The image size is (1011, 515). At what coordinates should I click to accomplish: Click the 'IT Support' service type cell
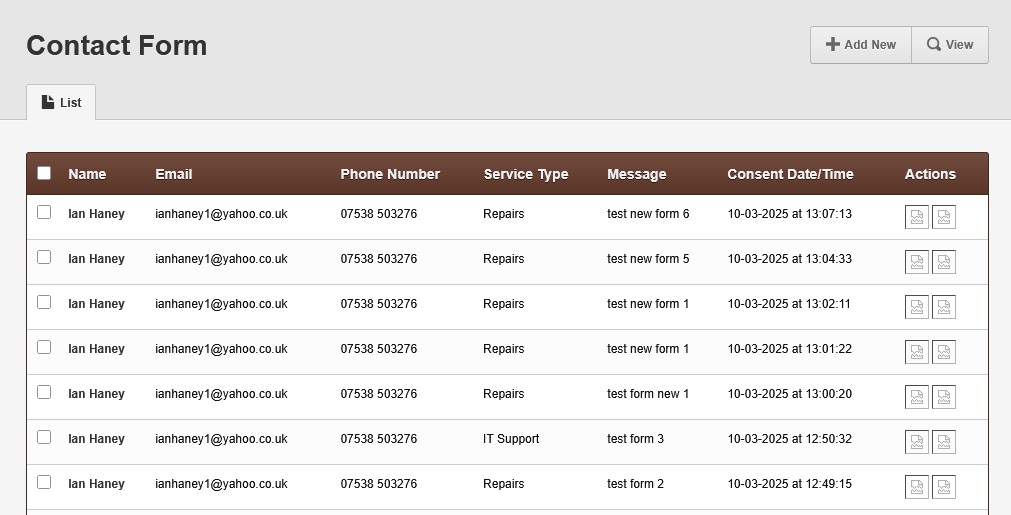pos(511,440)
